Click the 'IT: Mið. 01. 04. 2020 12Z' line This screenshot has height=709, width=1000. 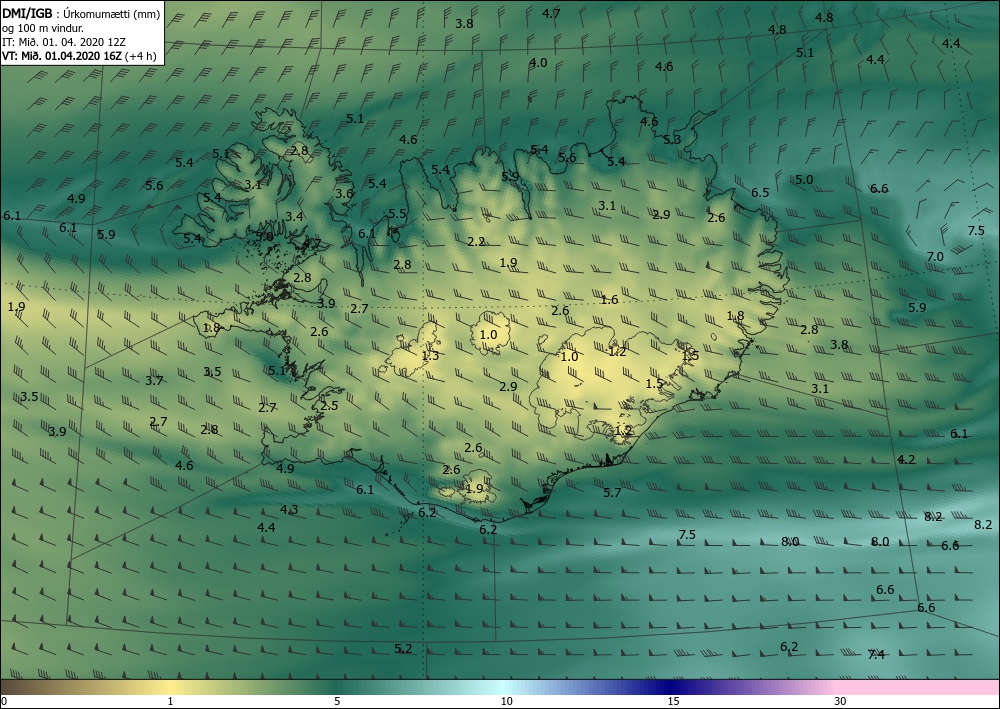[64, 42]
